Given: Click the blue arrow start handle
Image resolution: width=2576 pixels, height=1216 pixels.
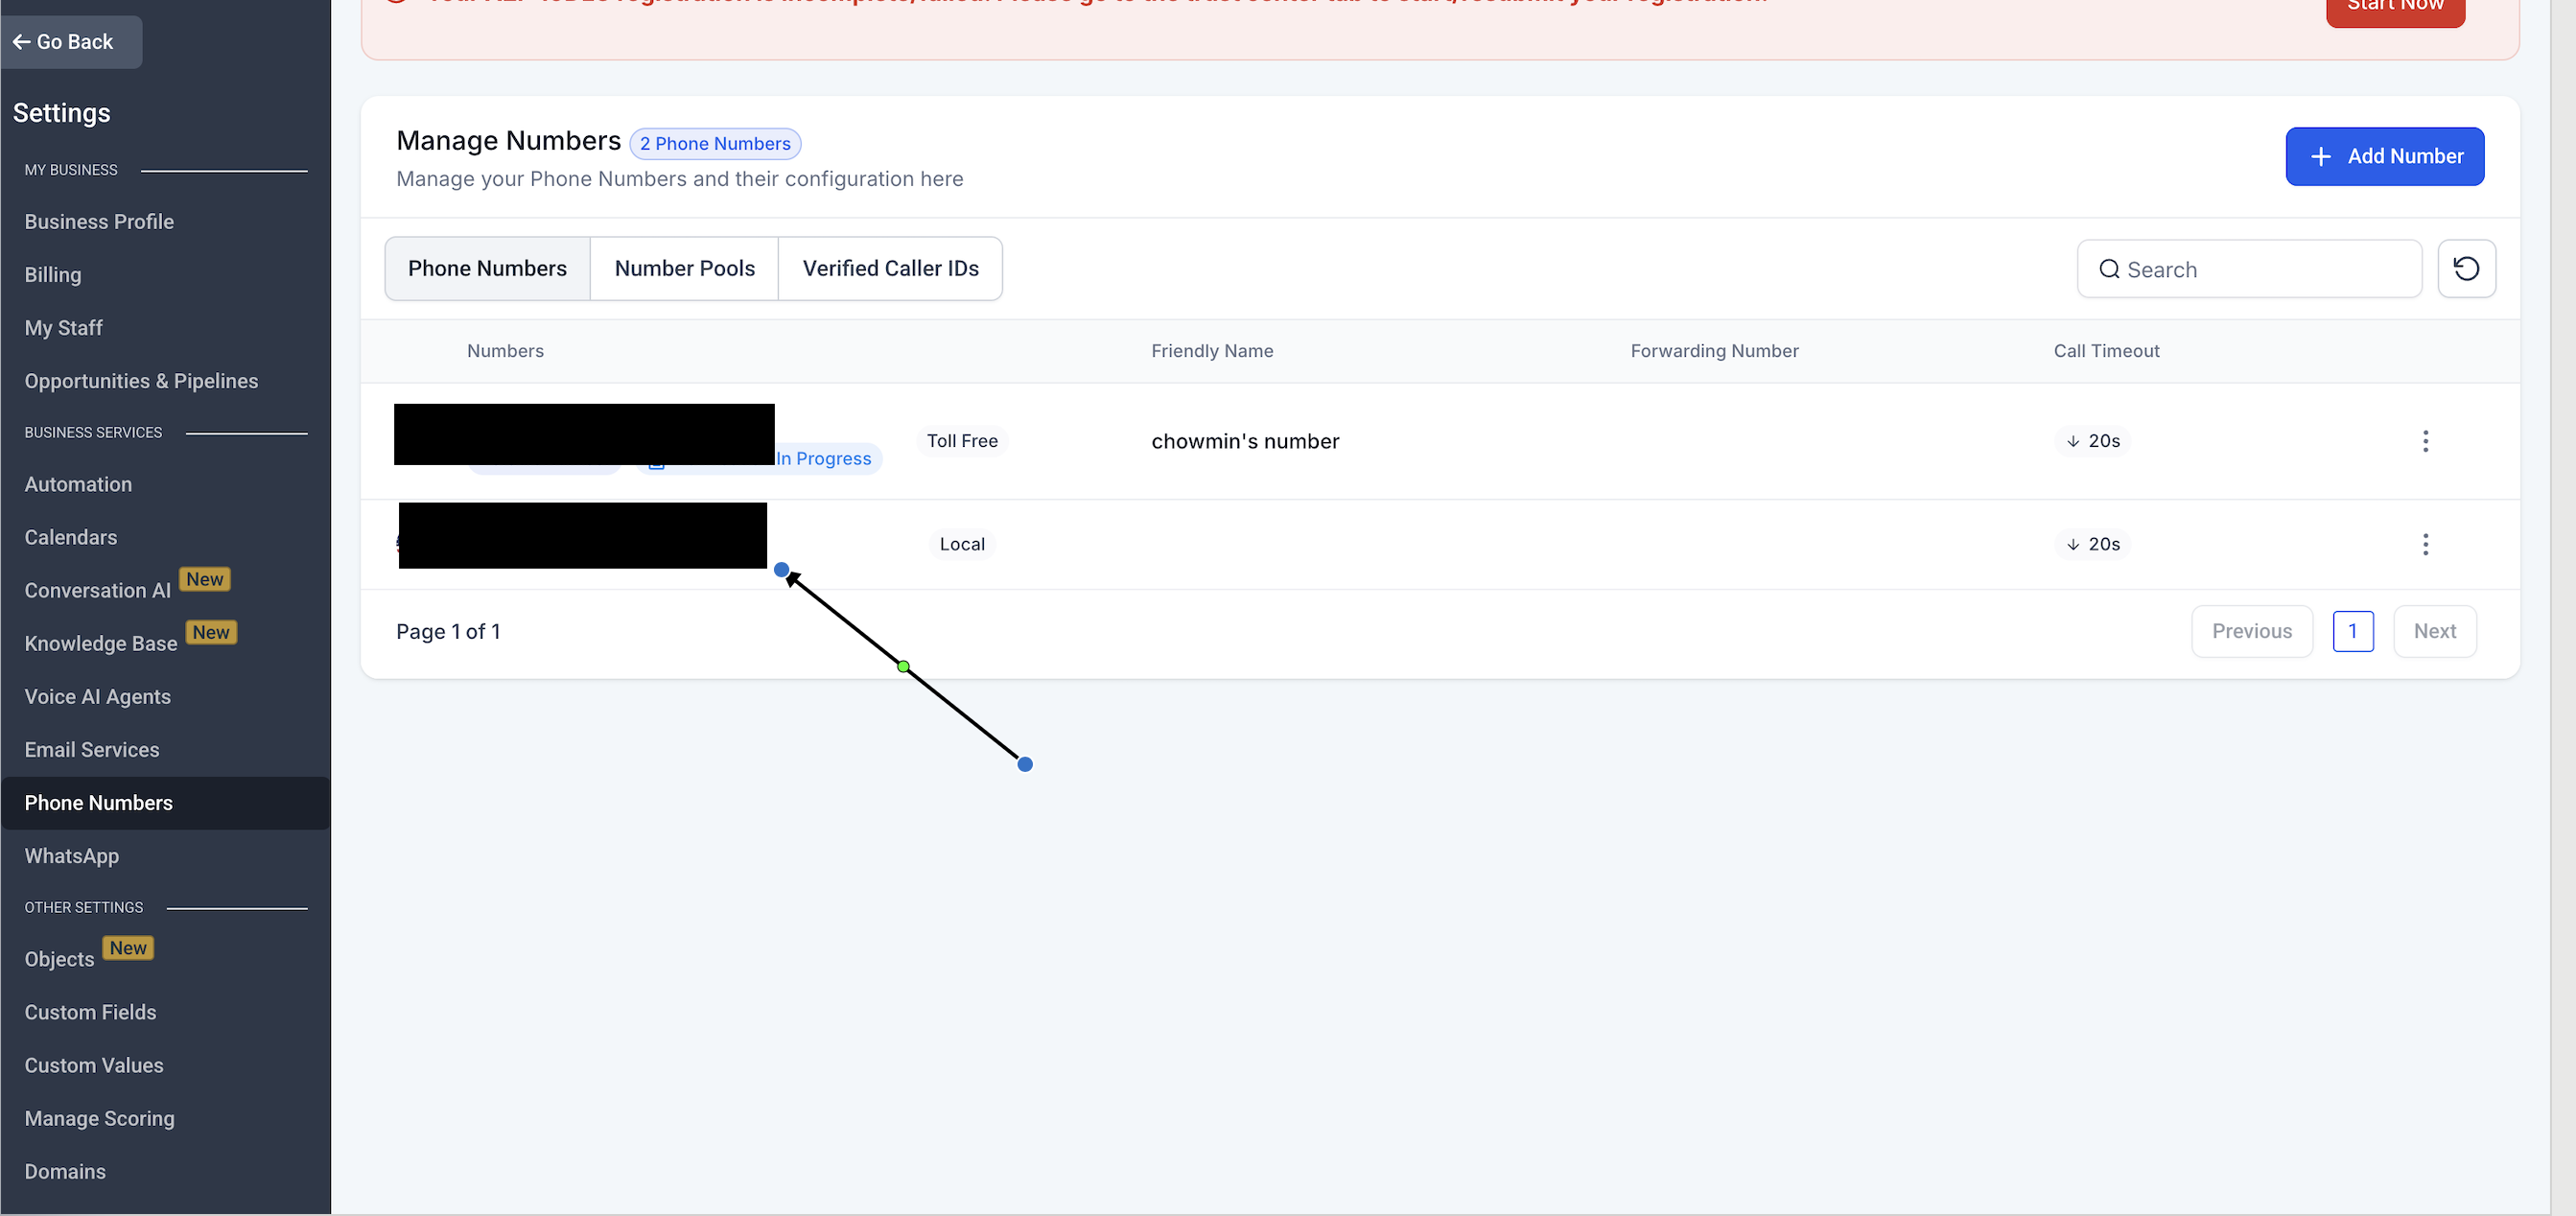Looking at the screenshot, I should [x=1025, y=764].
